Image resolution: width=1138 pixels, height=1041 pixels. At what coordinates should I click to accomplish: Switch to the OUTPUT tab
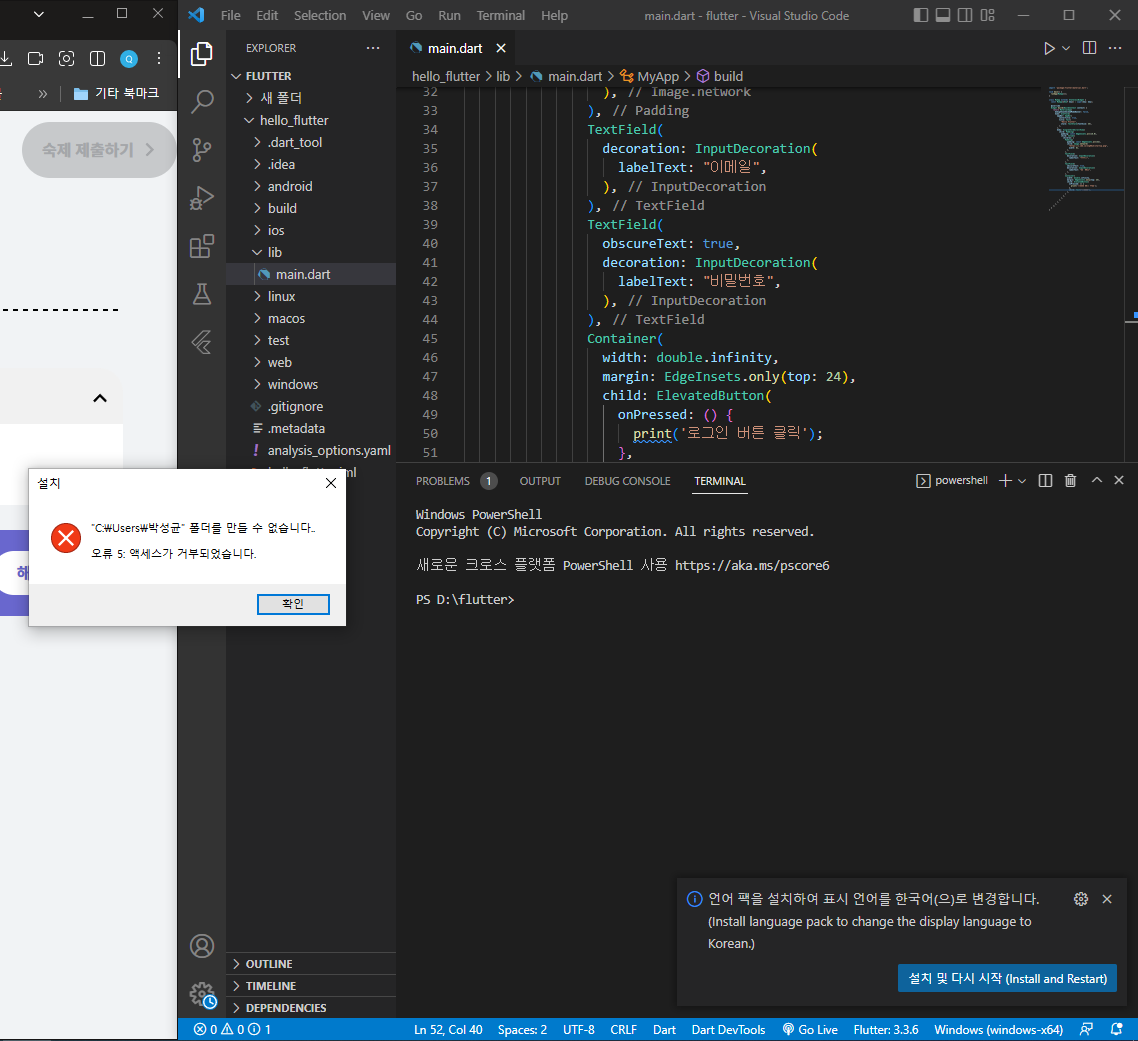tap(540, 481)
